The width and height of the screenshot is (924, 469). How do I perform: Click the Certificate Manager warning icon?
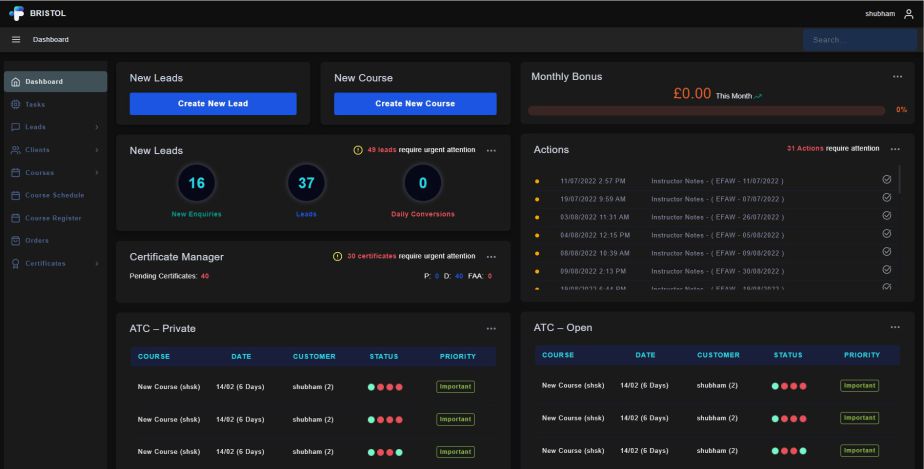pyautogui.click(x=338, y=256)
